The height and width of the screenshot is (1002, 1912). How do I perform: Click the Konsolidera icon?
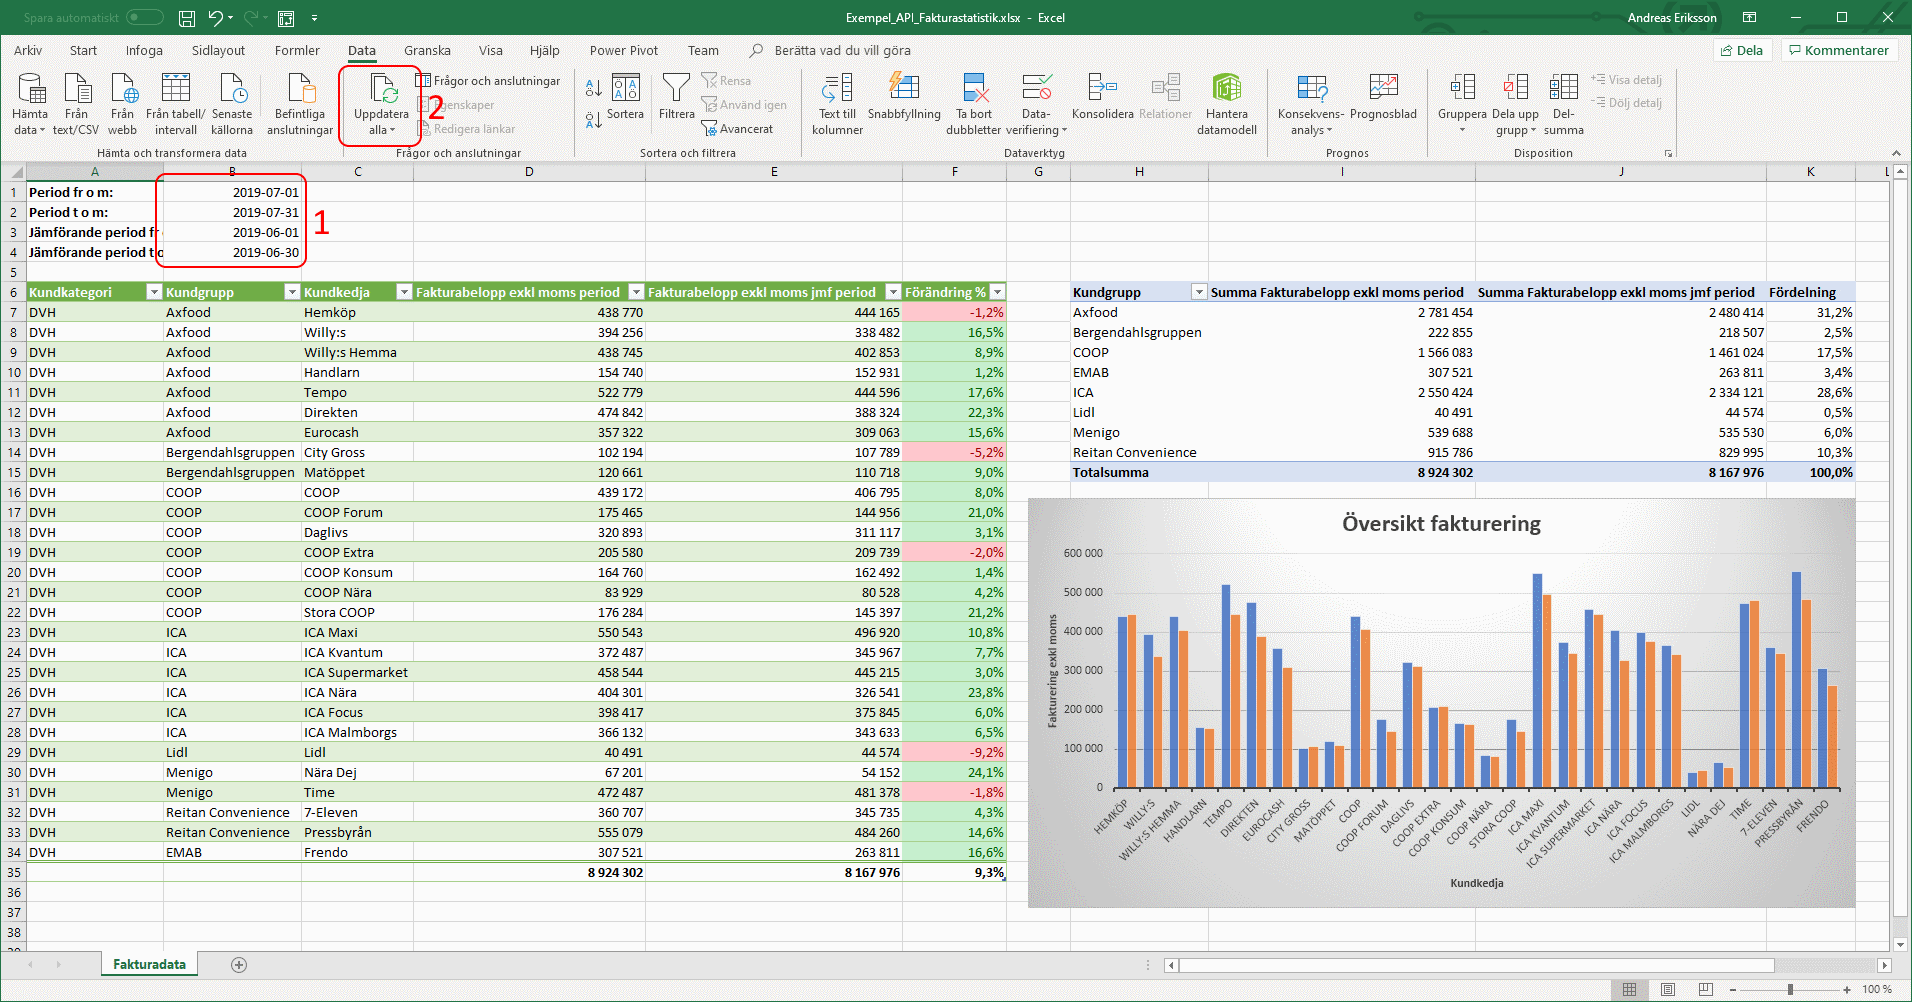(1102, 88)
